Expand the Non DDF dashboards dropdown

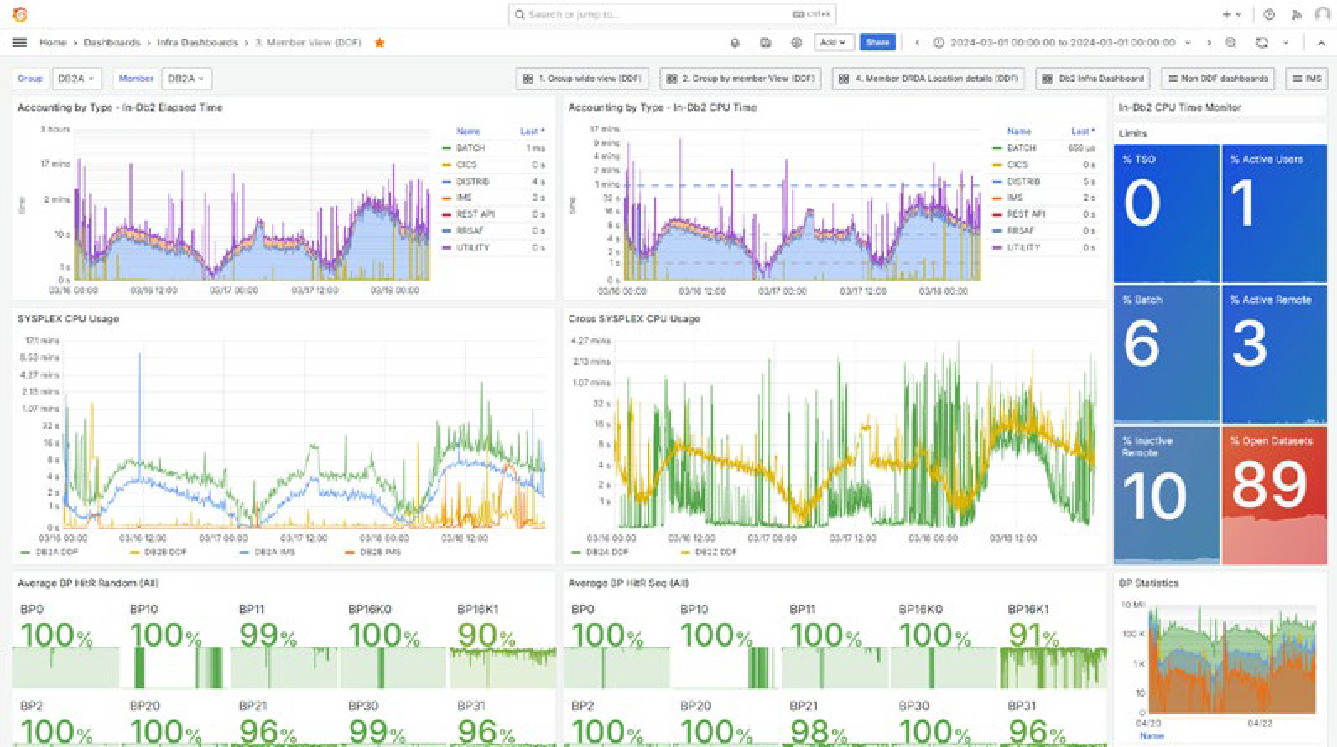pos(1217,79)
